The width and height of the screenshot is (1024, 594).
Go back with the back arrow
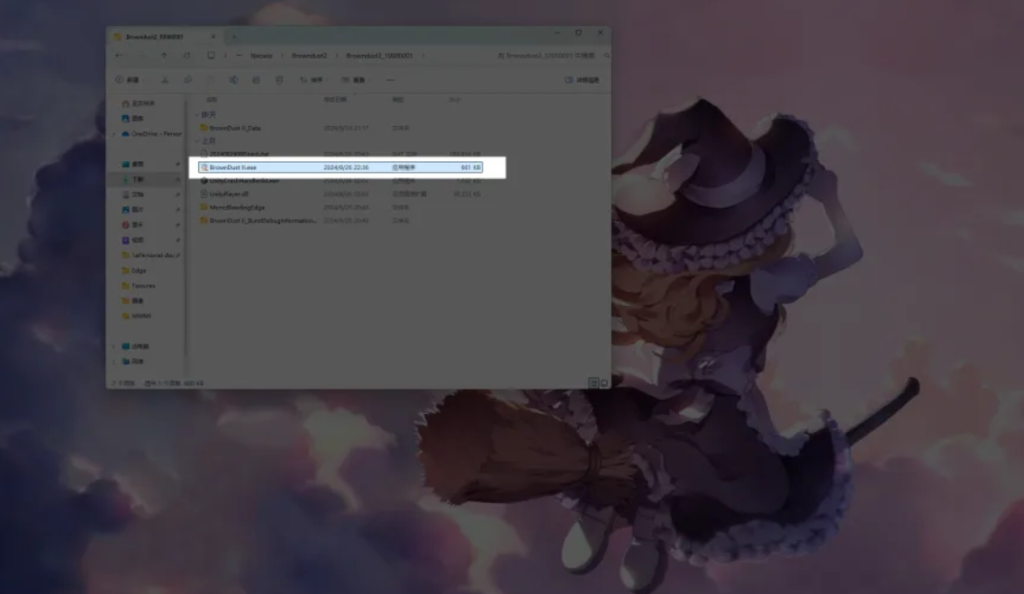119,56
